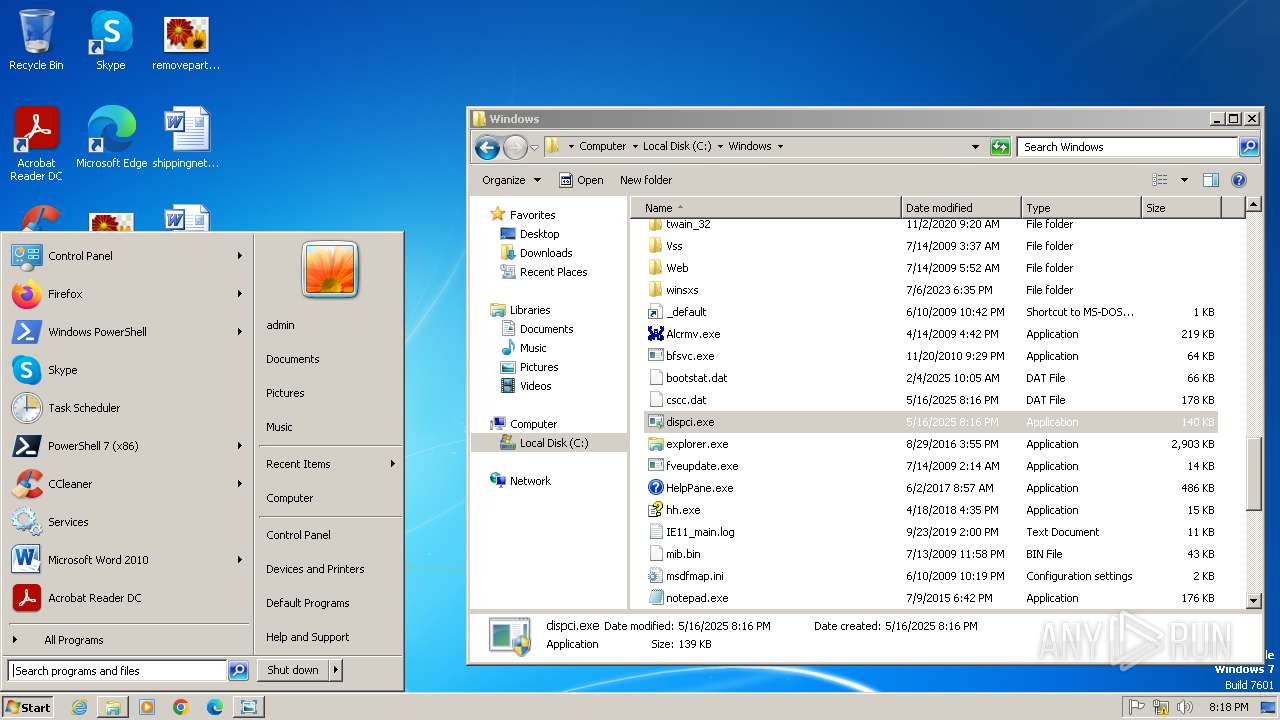Click Refresh button next to address bar
The image size is (1280, 720).
(x=1000, y=147)
